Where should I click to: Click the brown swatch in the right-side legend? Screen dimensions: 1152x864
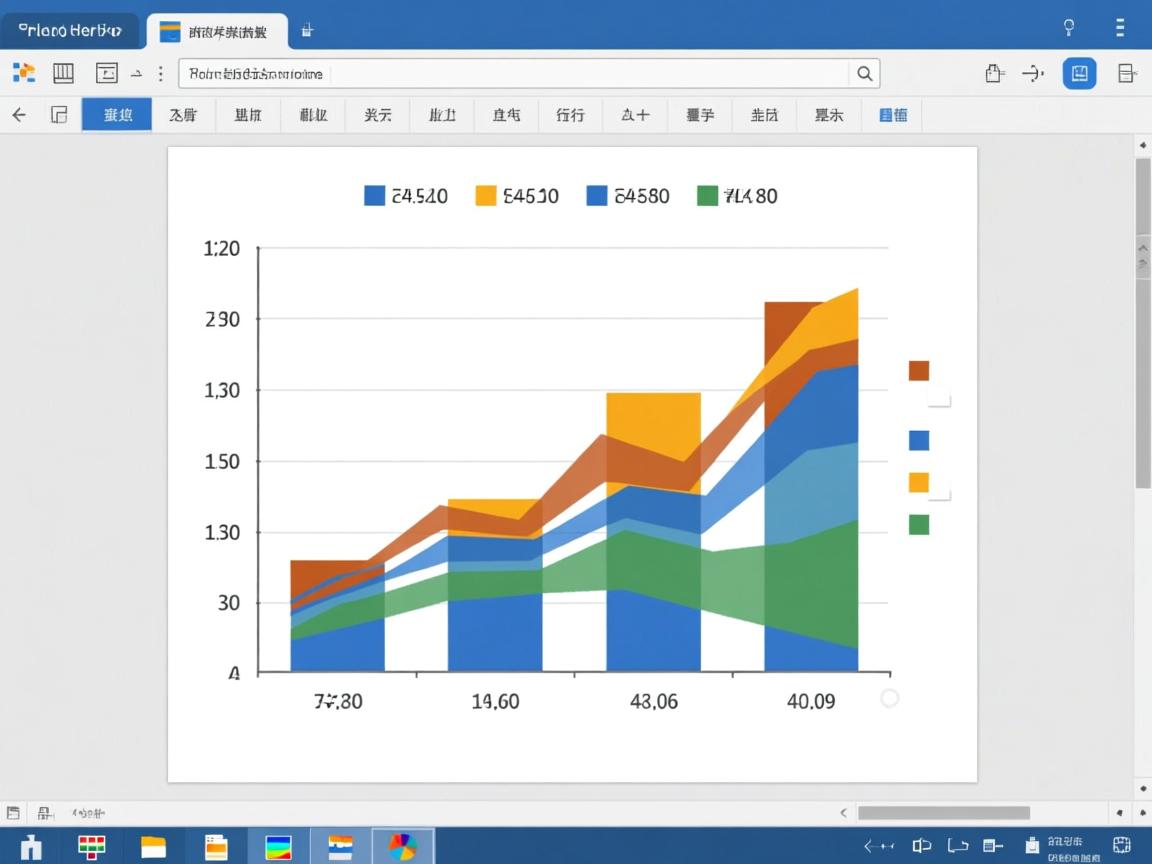[x=918, y=371]
